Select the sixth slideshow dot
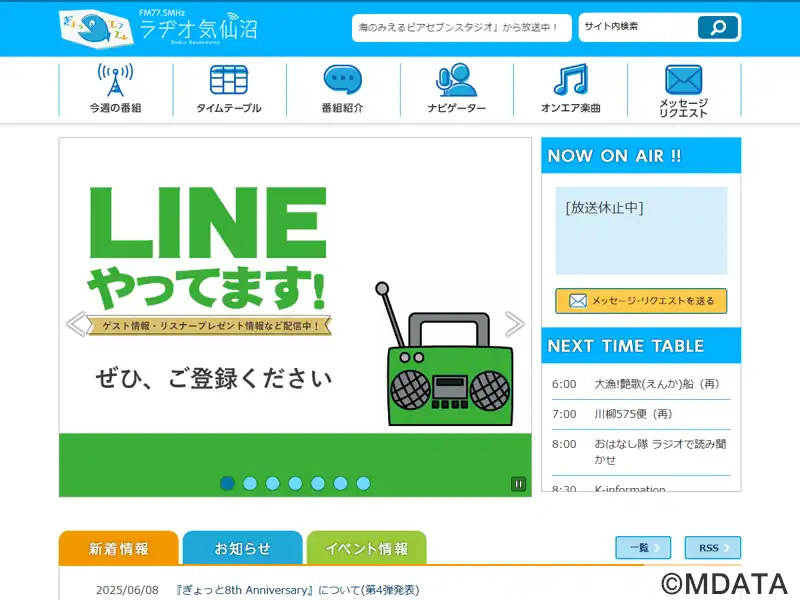The image size is (800, 600). point(341,483)
